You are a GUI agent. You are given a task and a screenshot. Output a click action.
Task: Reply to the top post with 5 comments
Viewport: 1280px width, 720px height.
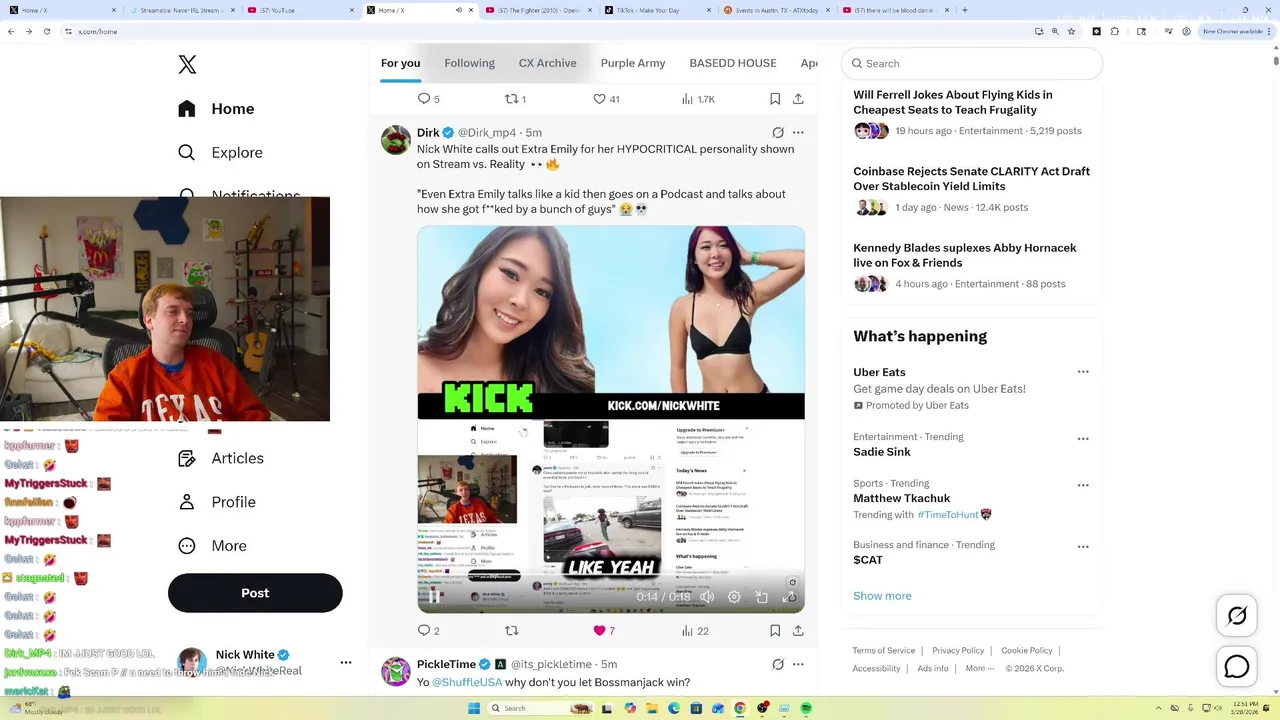[428, 99]
